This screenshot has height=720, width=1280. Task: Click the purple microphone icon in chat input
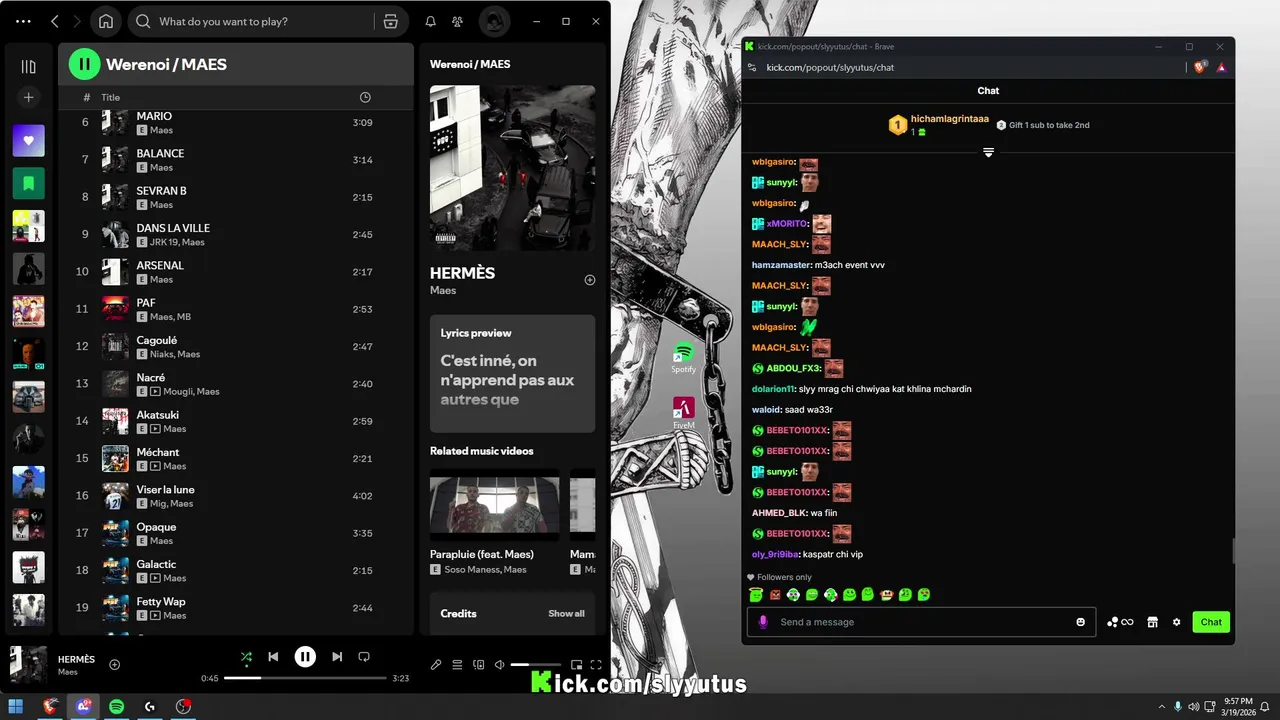point(763,622)
